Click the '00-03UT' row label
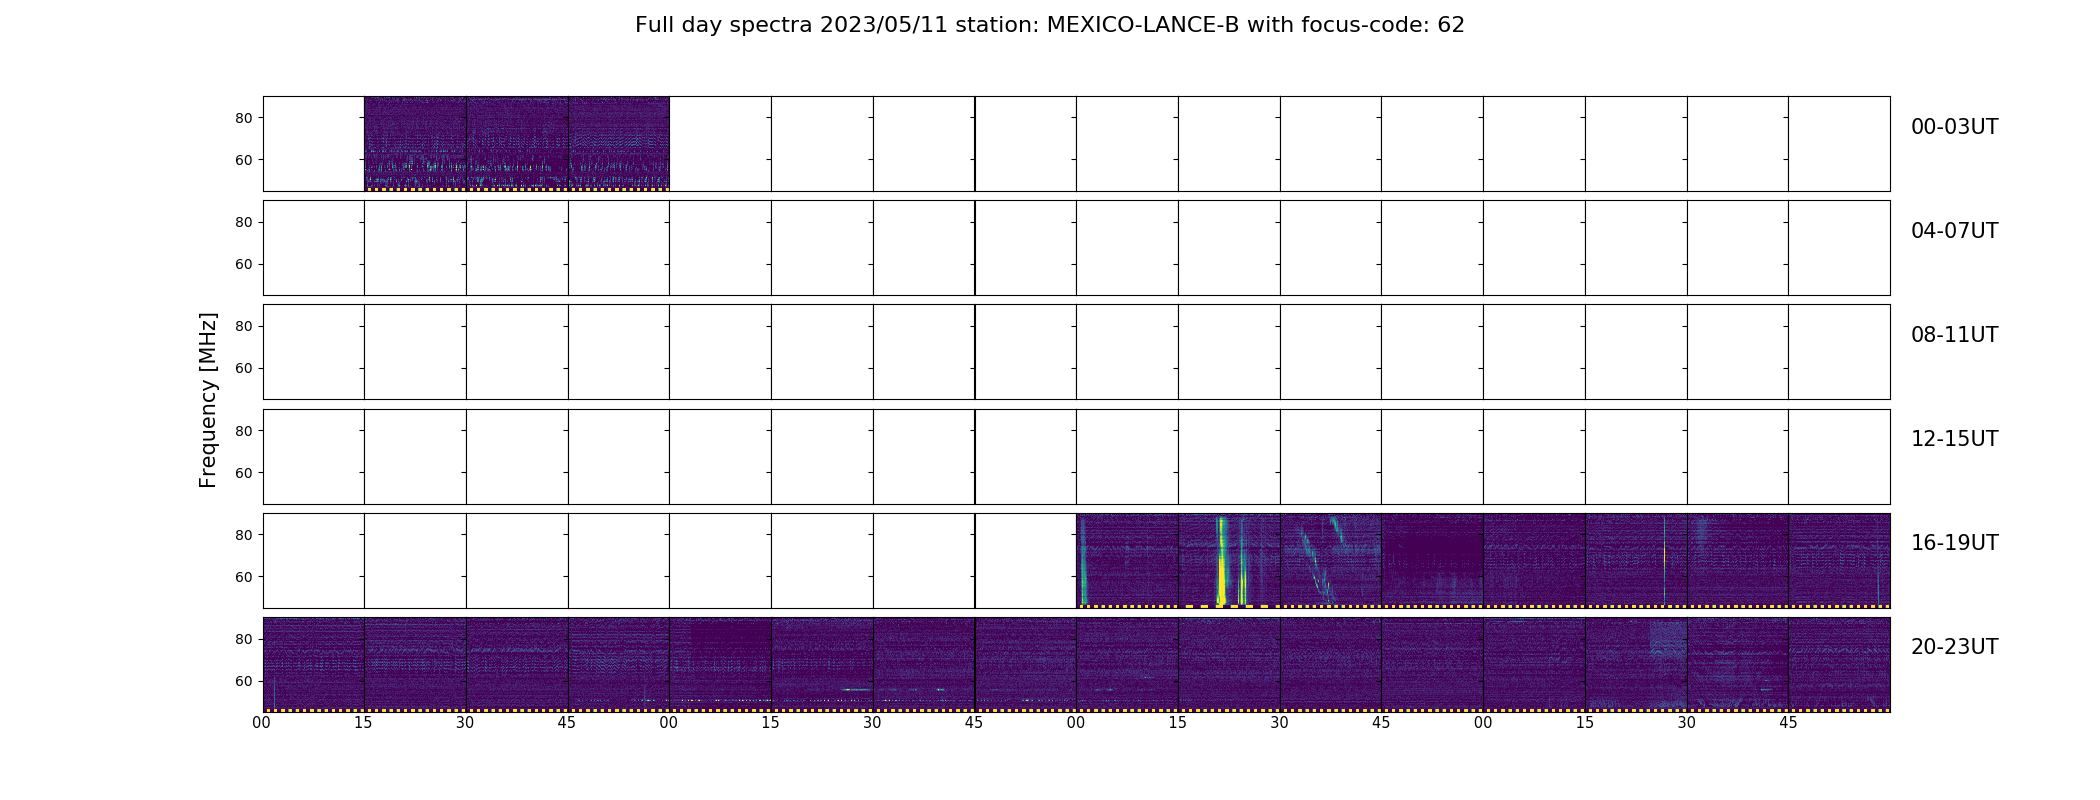 pos(1954,127)
